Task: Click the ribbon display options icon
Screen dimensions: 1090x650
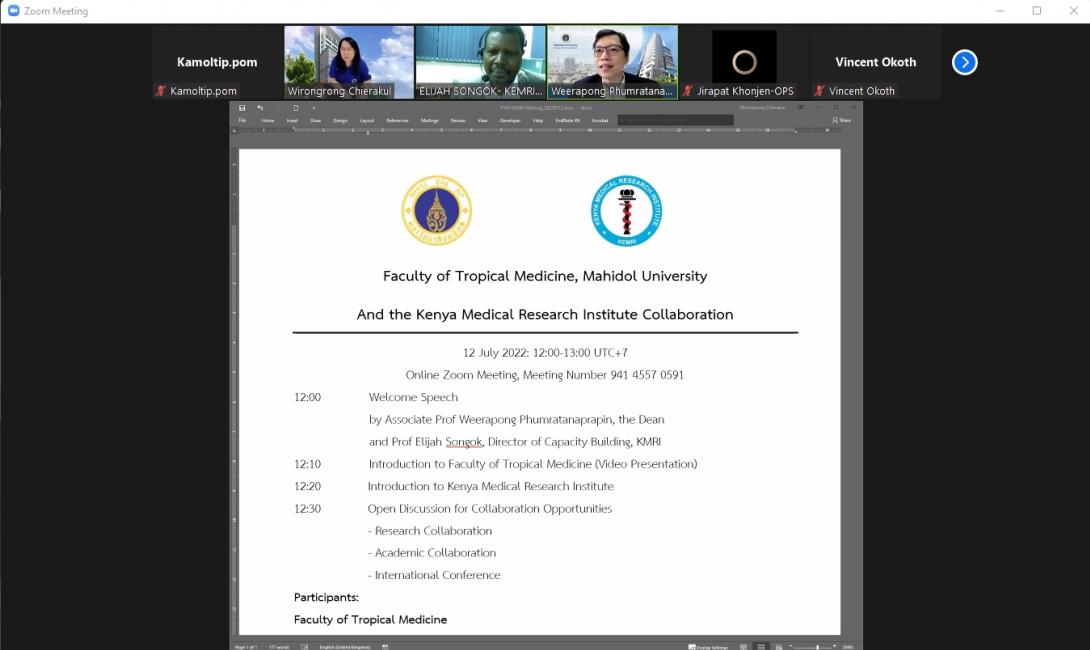Action: [800, 108]
